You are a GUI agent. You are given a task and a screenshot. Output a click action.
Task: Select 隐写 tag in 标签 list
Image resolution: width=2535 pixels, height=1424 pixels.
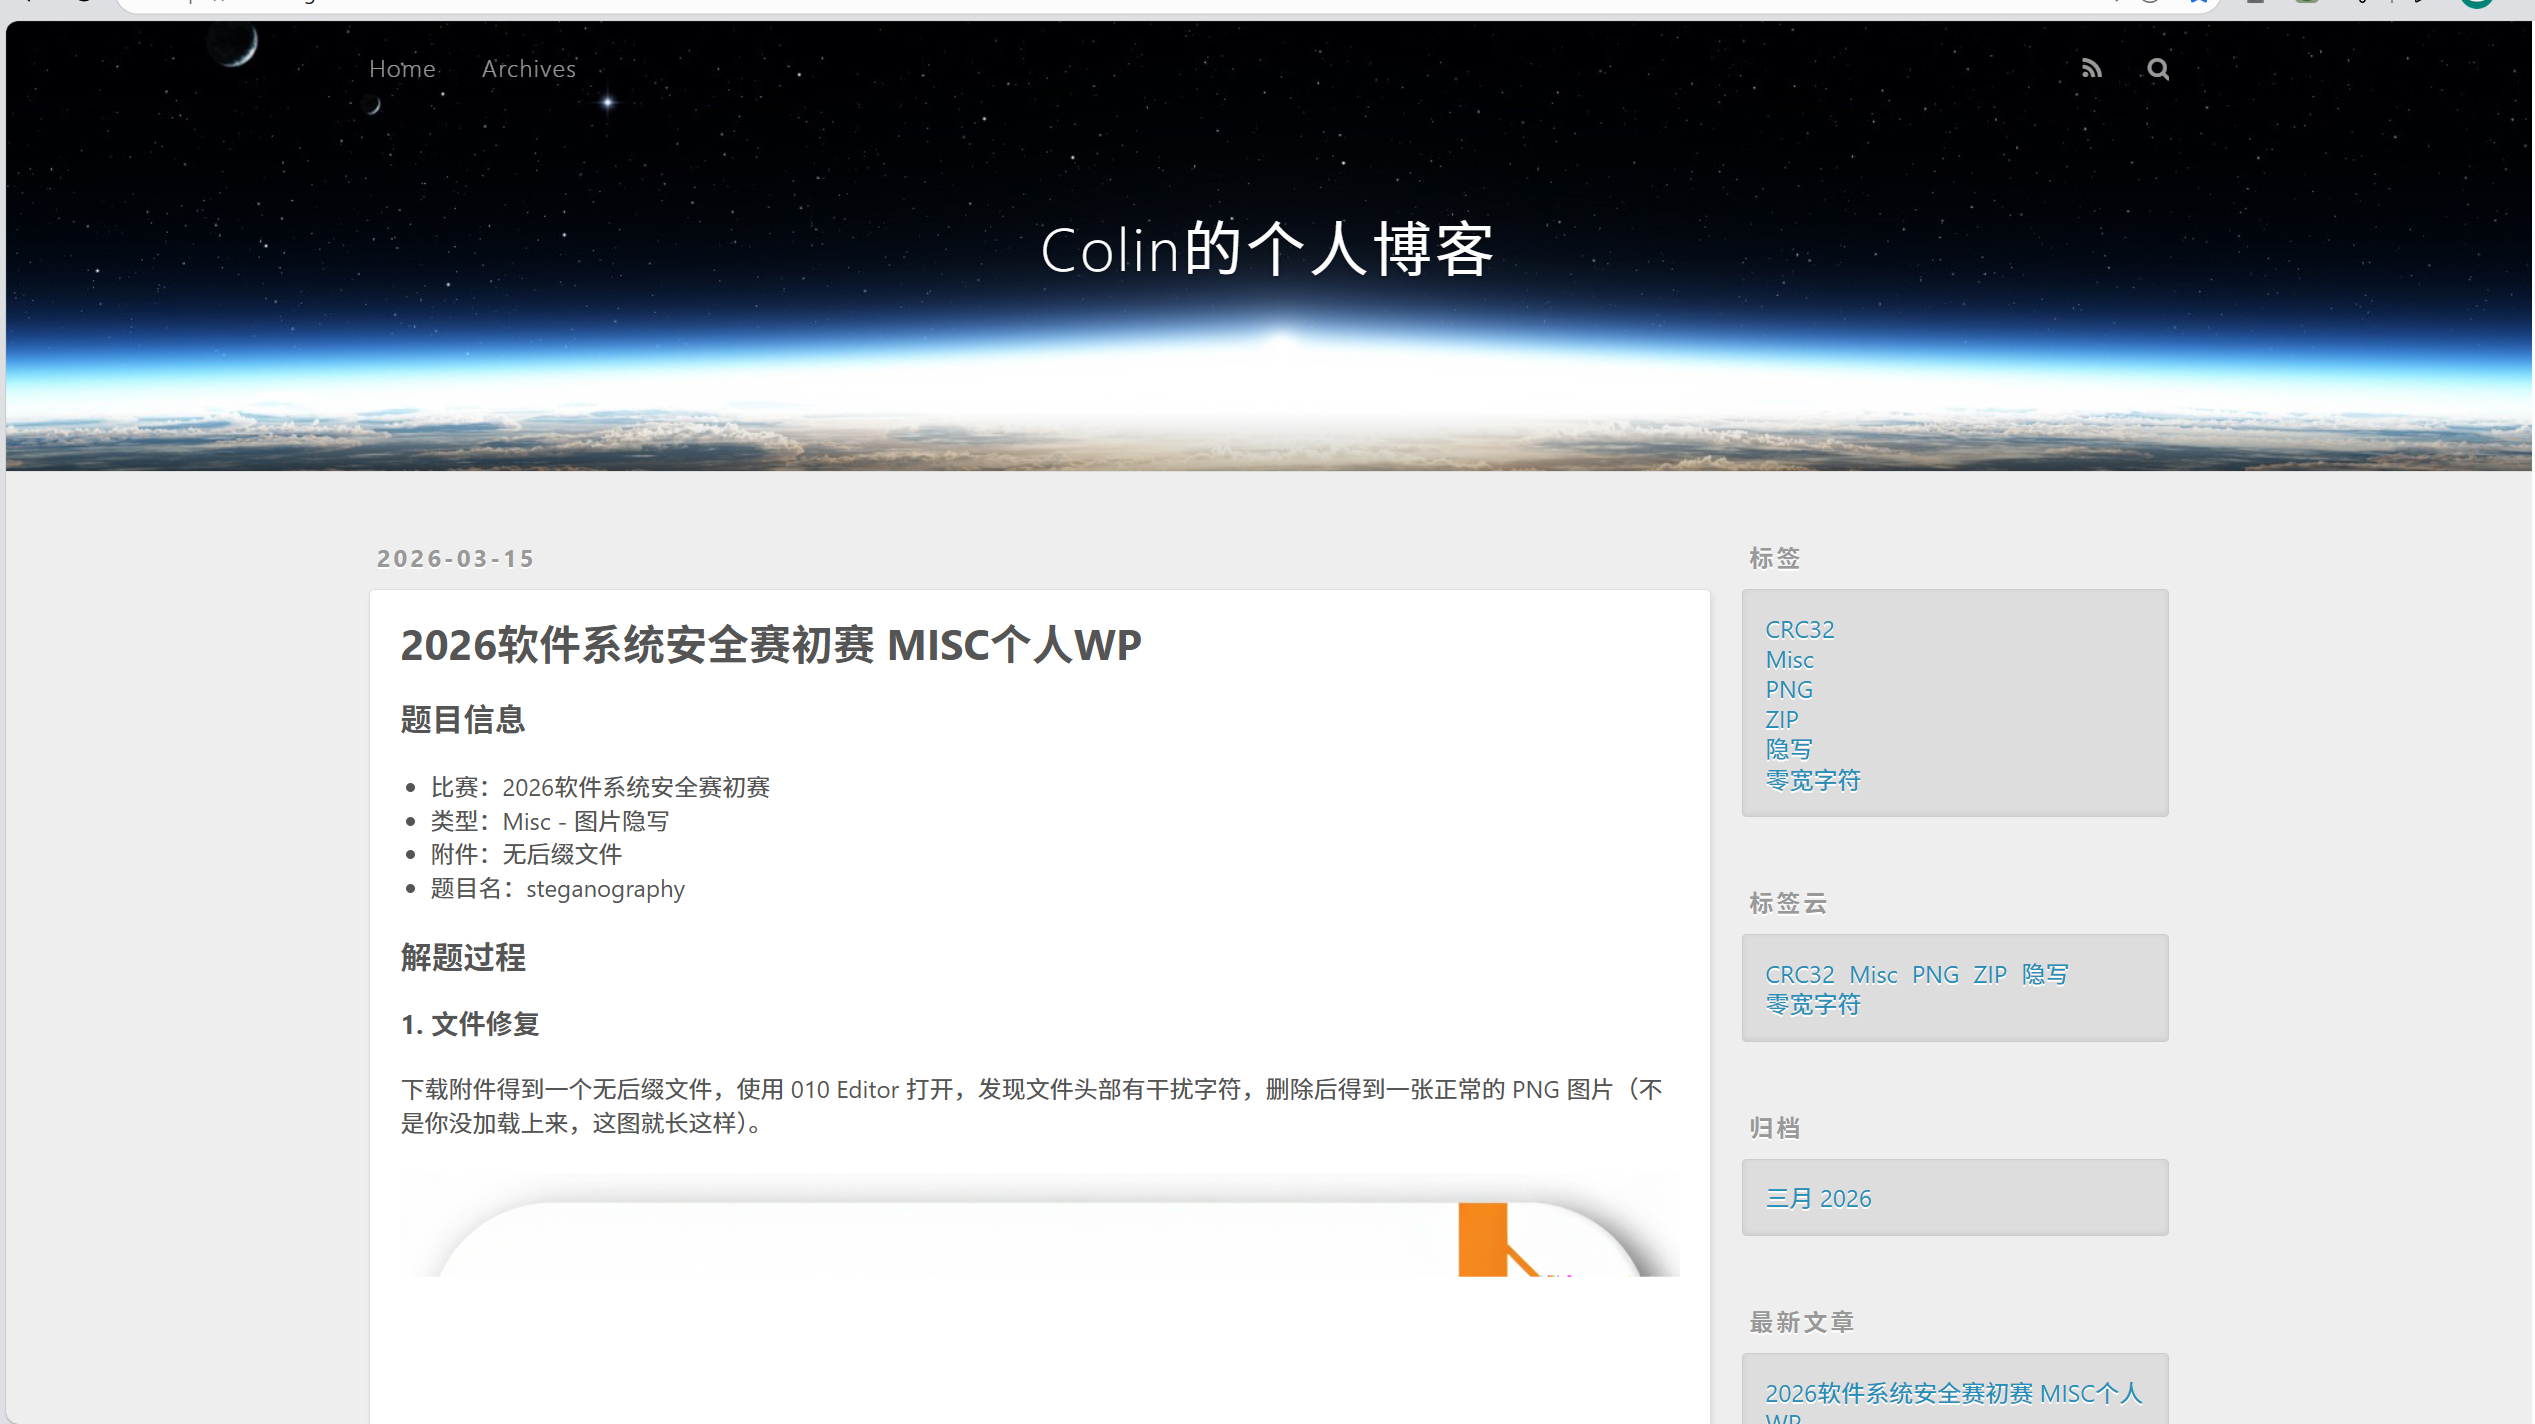[x=1789, y=749]
